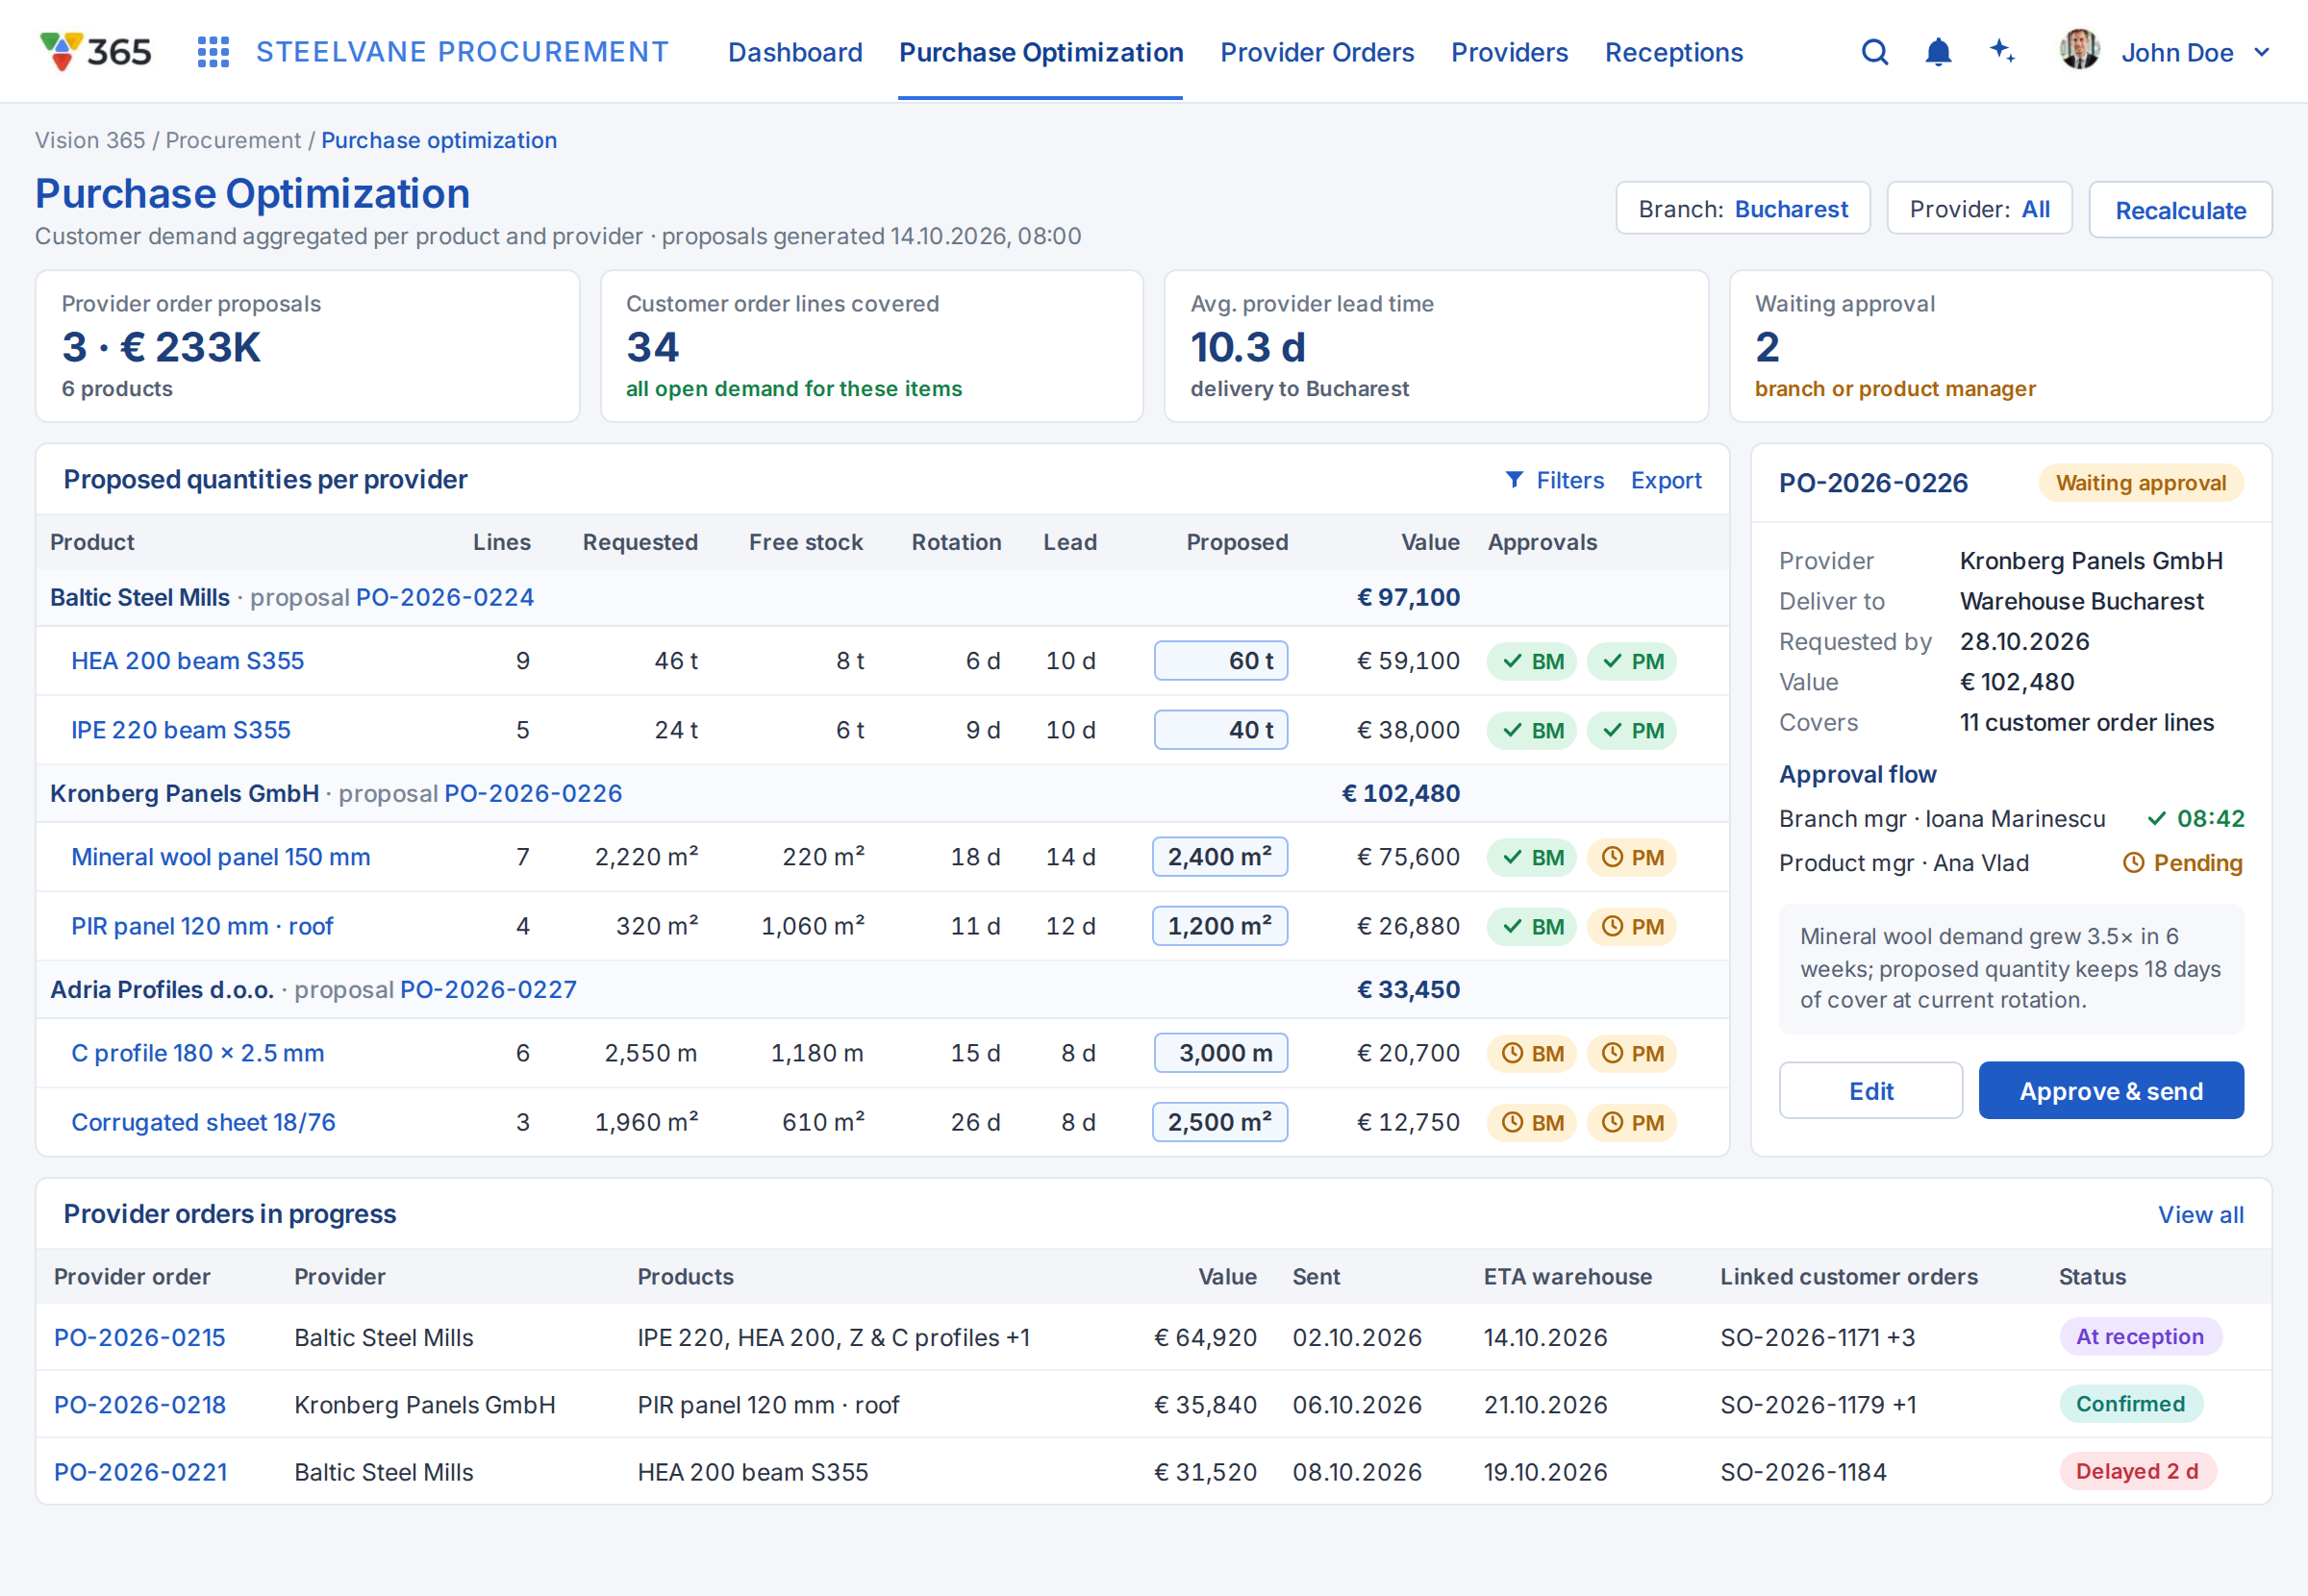Click the BM badge on Mineral wool panel row
Screen dimensions: 2308x1596
point(1532,857)
